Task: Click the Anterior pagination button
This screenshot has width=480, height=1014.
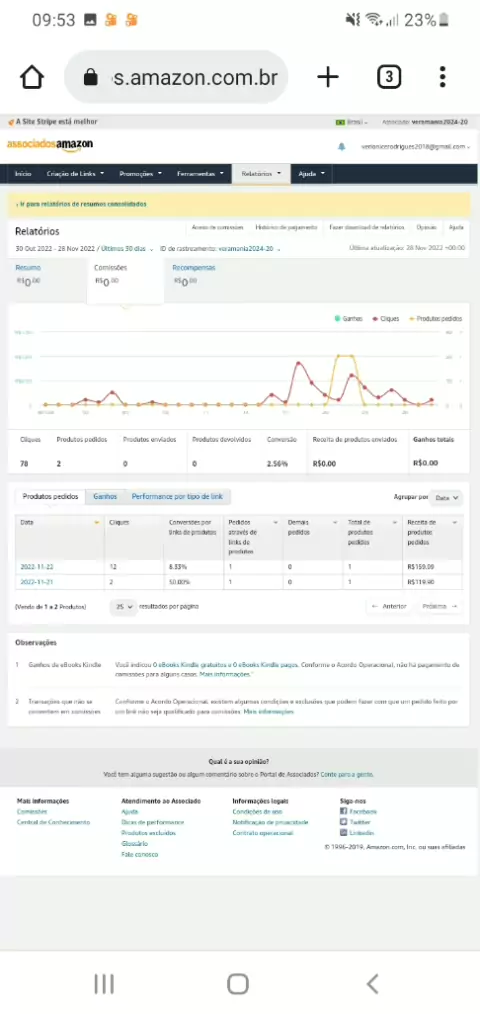Action: click(388, 607)
